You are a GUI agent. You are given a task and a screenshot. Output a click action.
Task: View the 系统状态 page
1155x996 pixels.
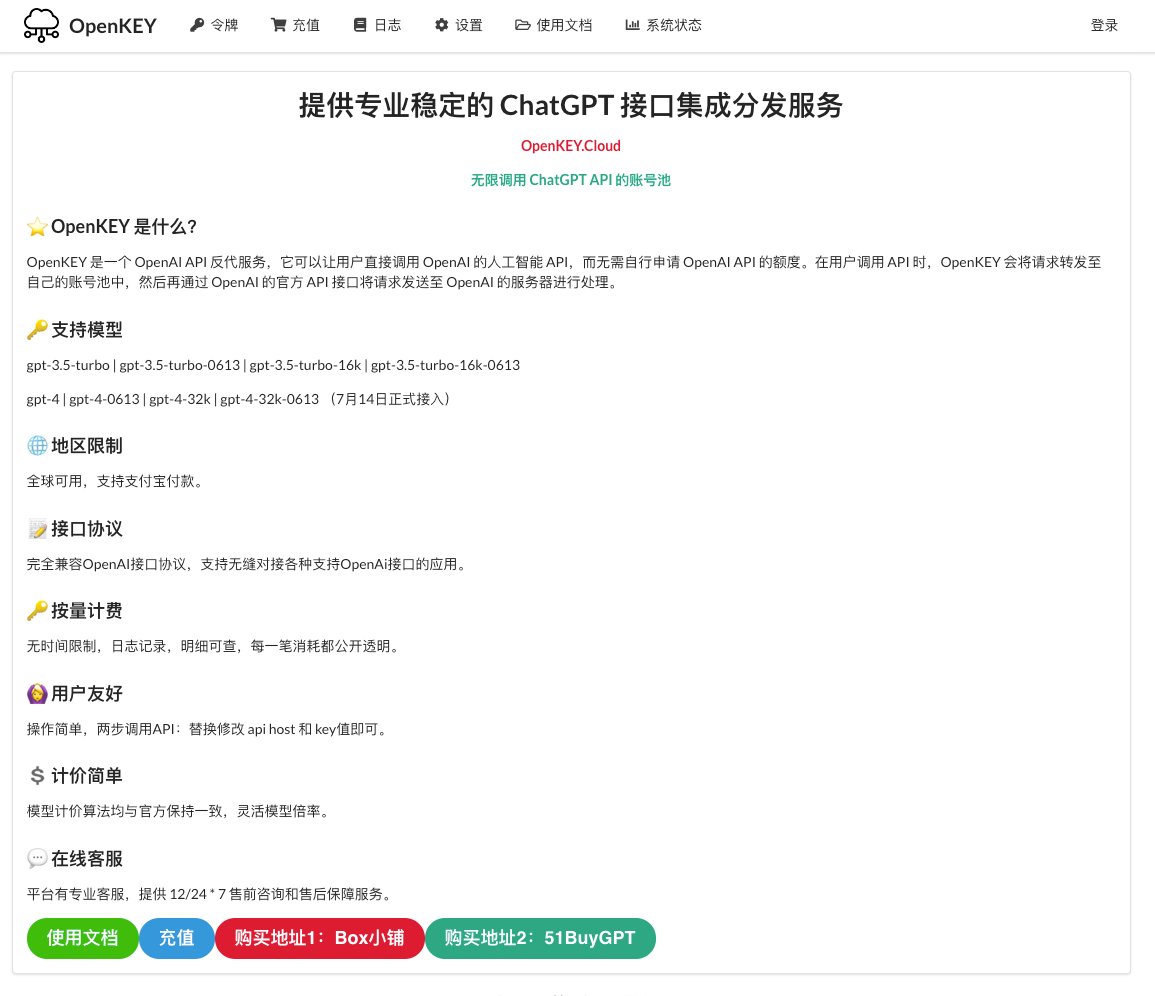click(x=663, y=25)
